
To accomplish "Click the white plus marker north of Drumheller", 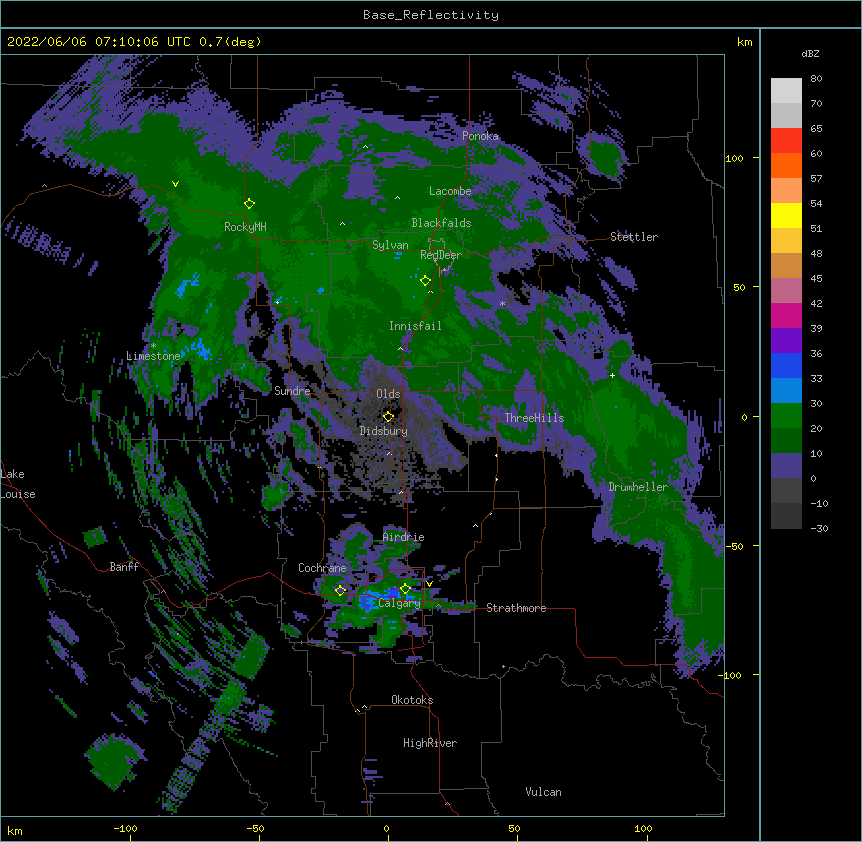I will pyautogui.click(x=612, y=375).
